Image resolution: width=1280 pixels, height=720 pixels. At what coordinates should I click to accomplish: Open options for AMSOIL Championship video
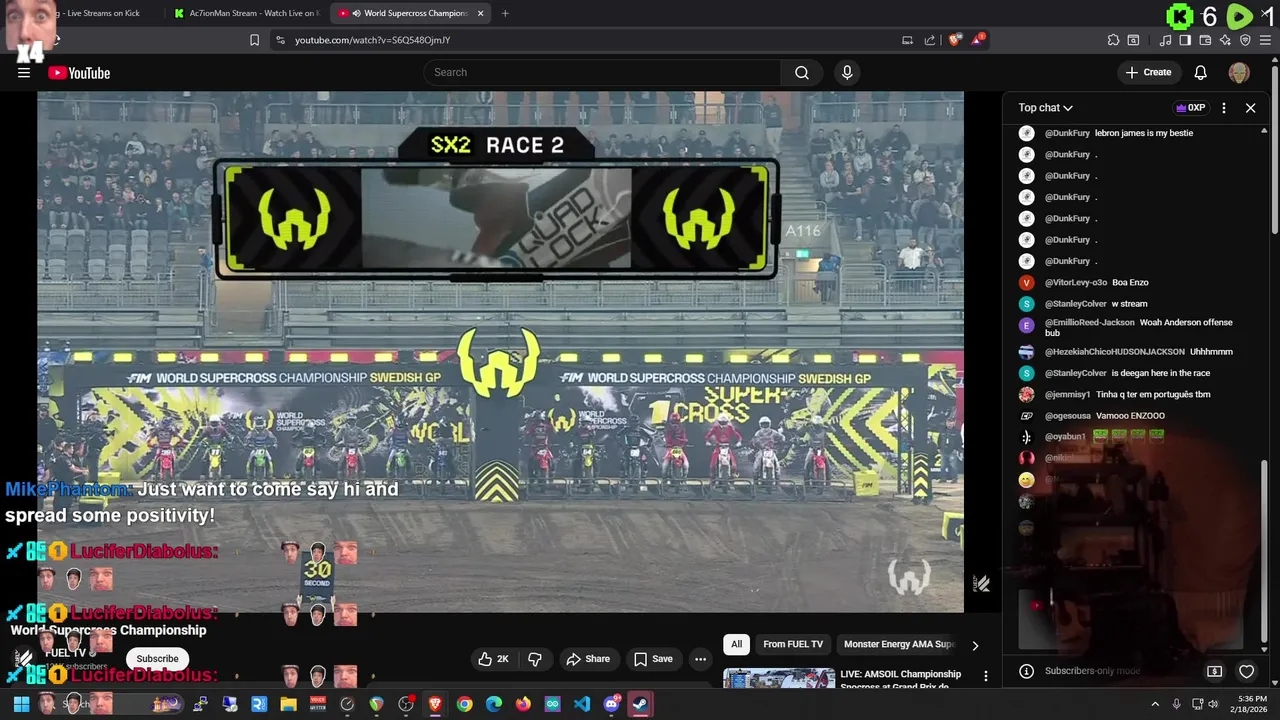[x=985, y=677]
